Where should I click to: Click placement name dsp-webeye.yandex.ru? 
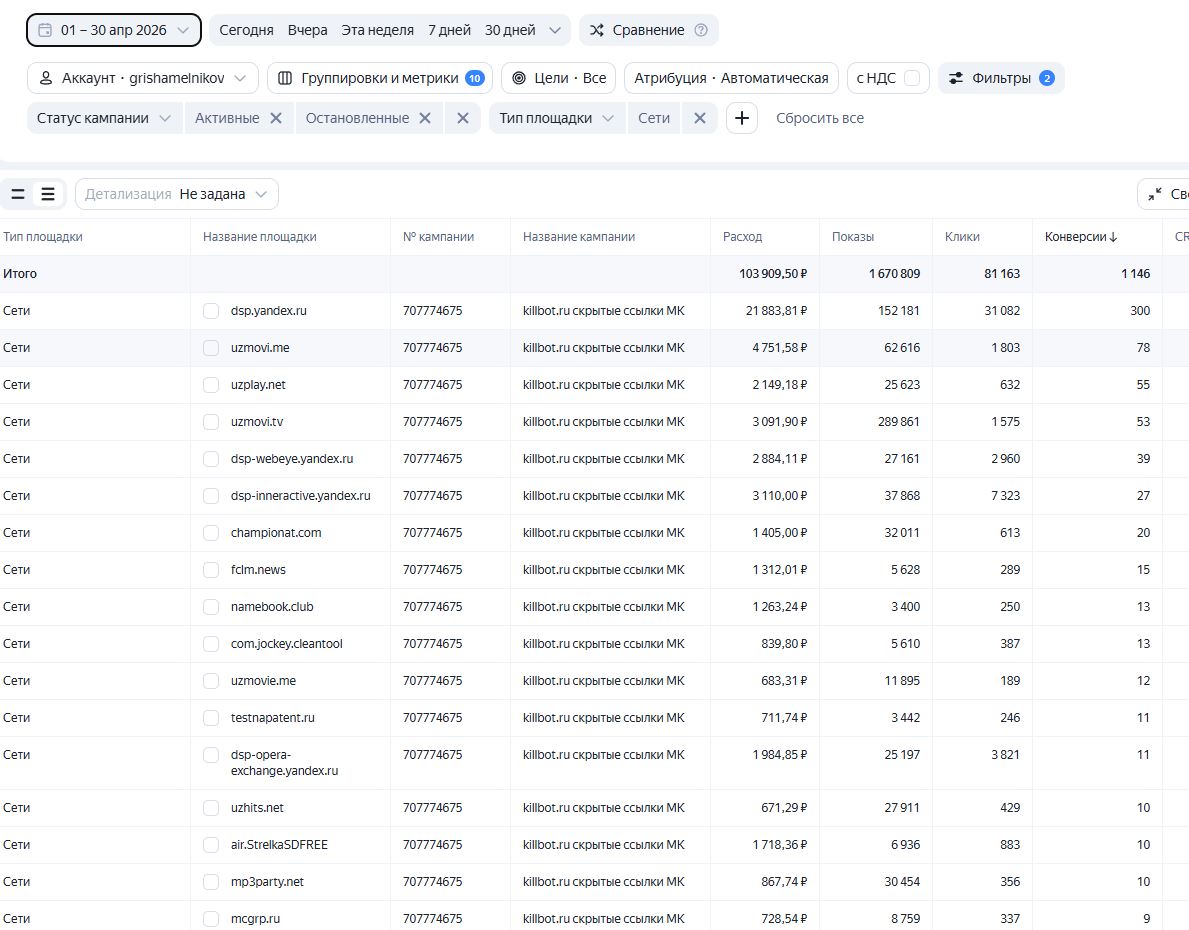292,459
